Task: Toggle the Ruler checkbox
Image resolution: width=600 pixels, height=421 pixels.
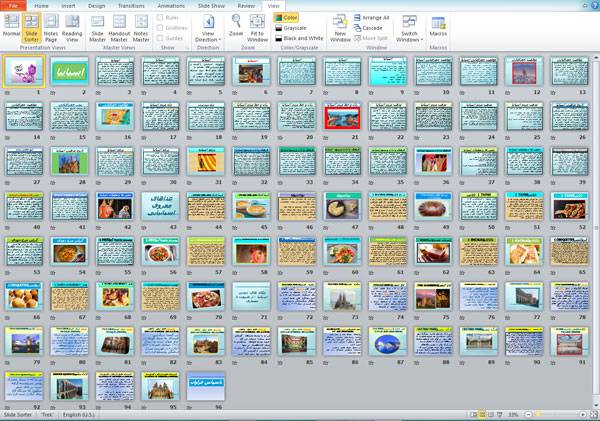Action: coord(160,18)
